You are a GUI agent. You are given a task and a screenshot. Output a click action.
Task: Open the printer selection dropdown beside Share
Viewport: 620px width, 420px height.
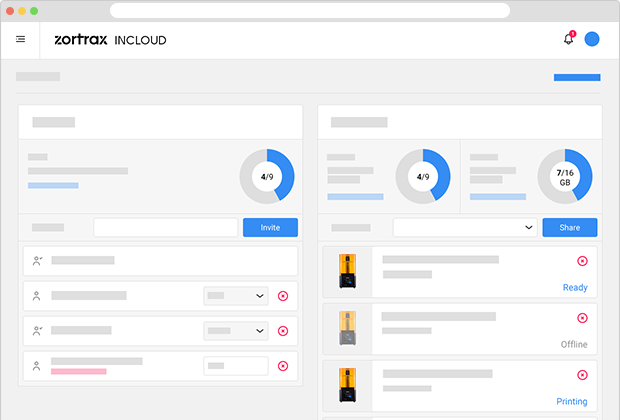coord(465,228)
